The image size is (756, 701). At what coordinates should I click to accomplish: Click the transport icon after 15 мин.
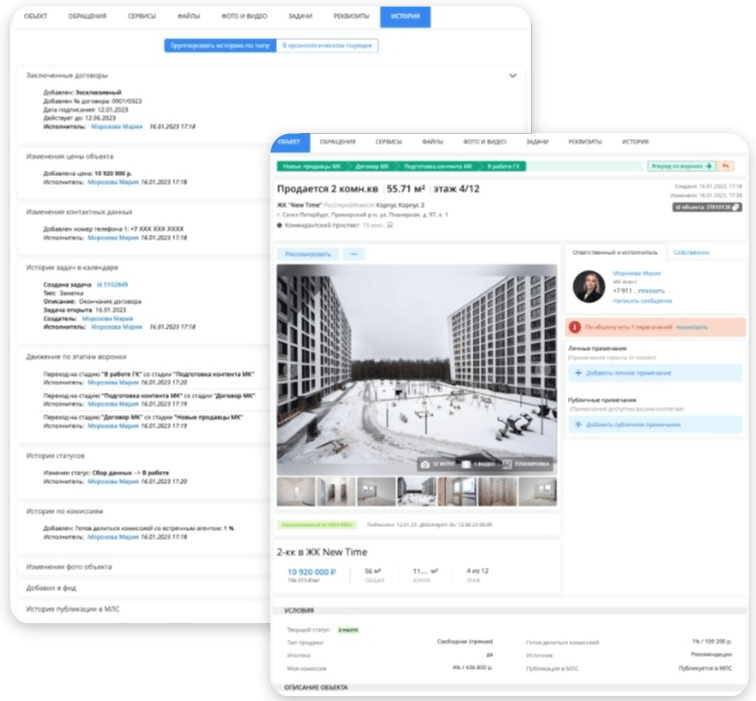click(x=390, y=225)
